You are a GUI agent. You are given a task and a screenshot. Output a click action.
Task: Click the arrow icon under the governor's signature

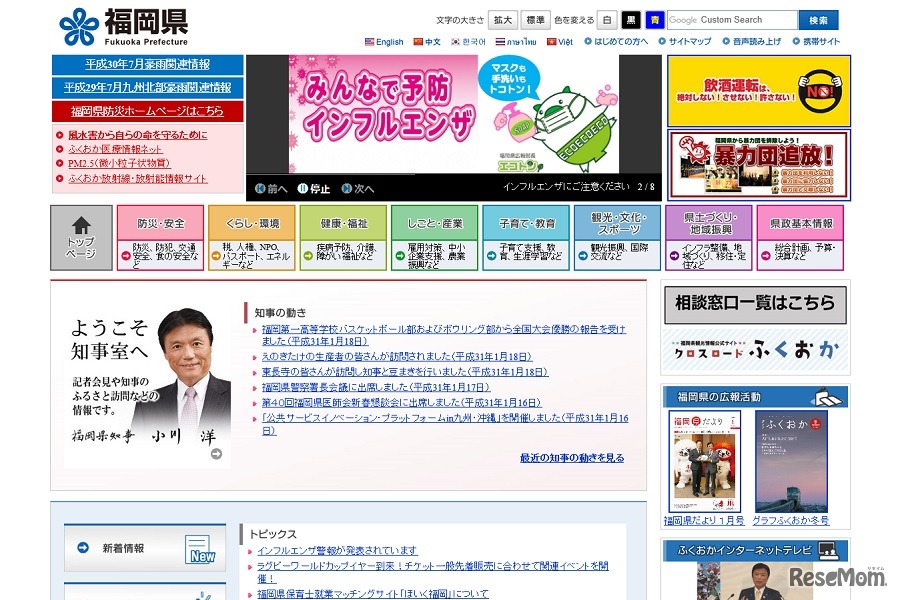214,452
